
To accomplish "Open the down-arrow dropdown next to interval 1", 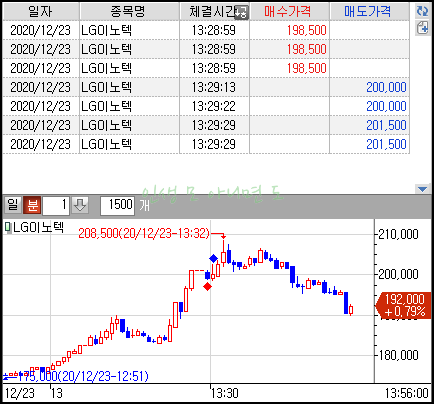I will tap(80, 205).
